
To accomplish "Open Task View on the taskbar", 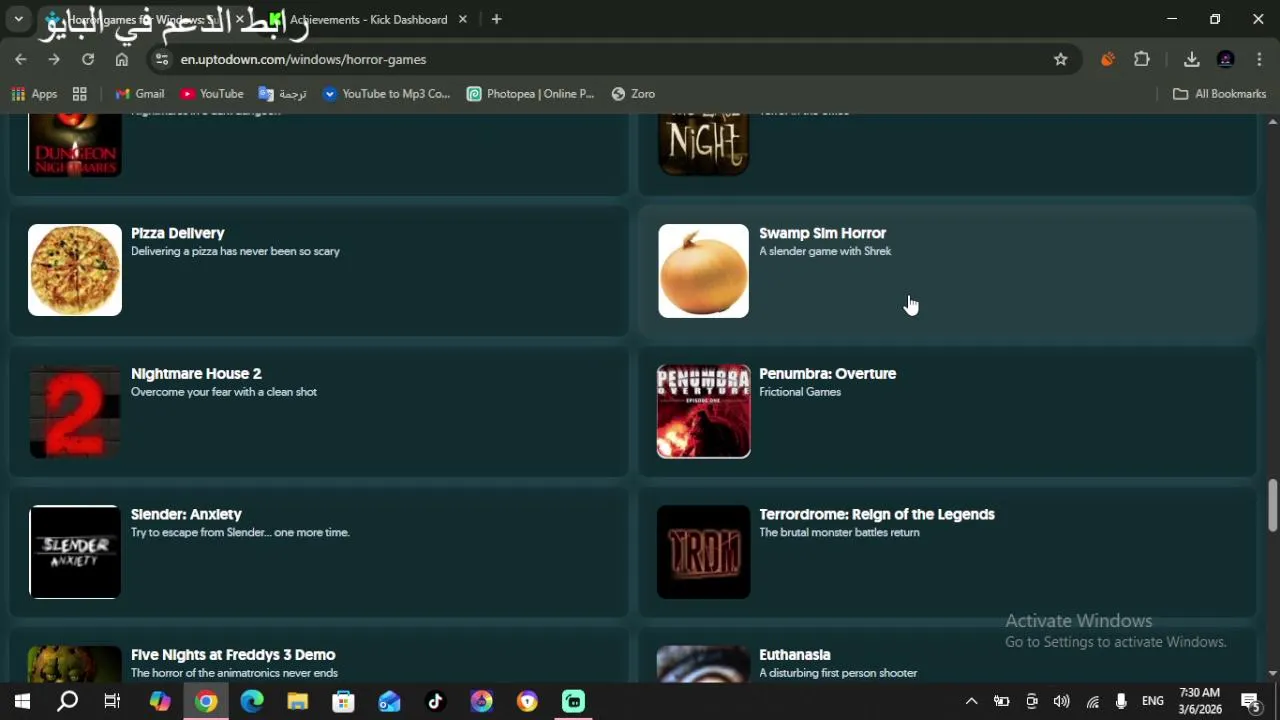I will point(112,701).
